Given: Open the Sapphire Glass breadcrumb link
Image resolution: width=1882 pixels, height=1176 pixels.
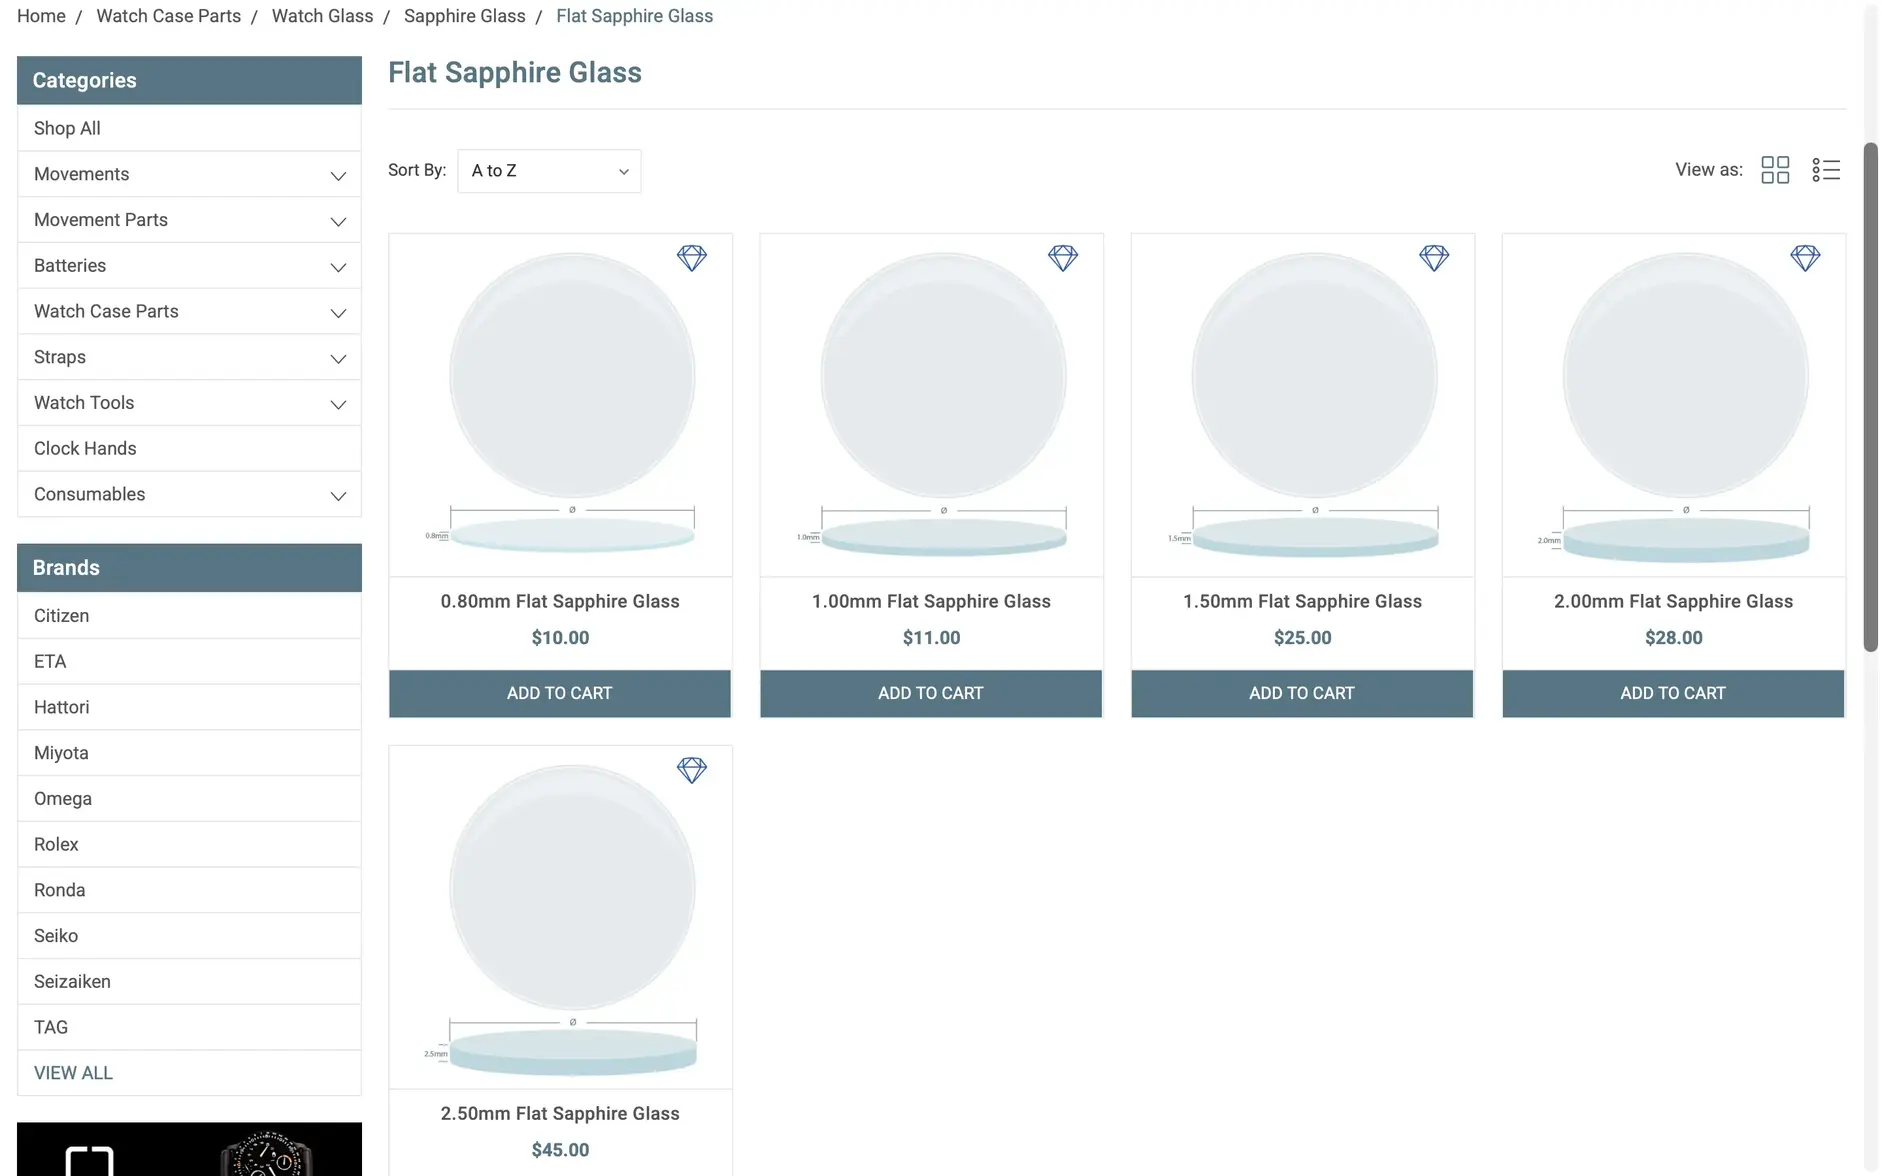Looking at the screenshot, I should pyautogui.click(x=464, y=16).
